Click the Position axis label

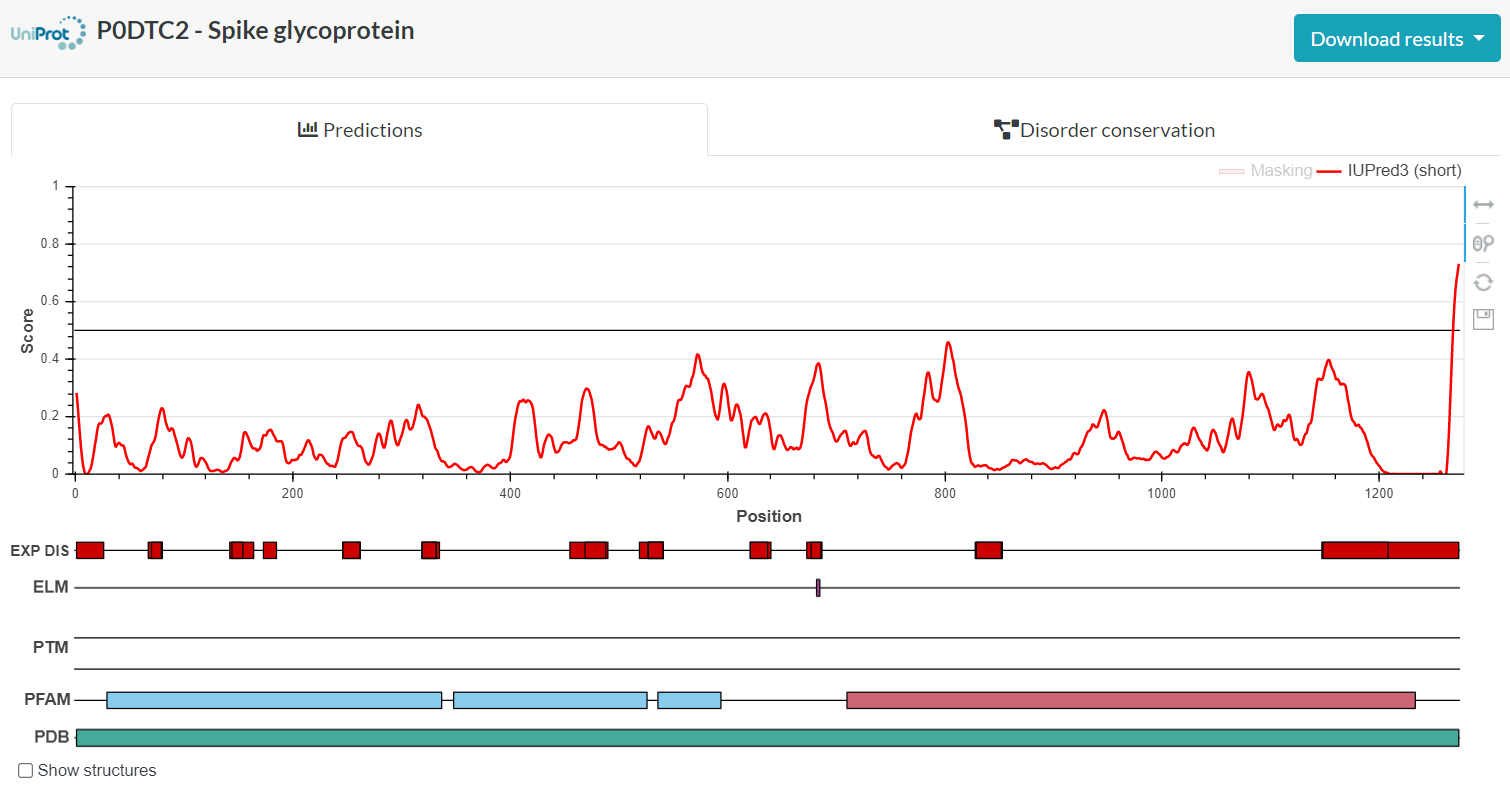click(769, 516)
